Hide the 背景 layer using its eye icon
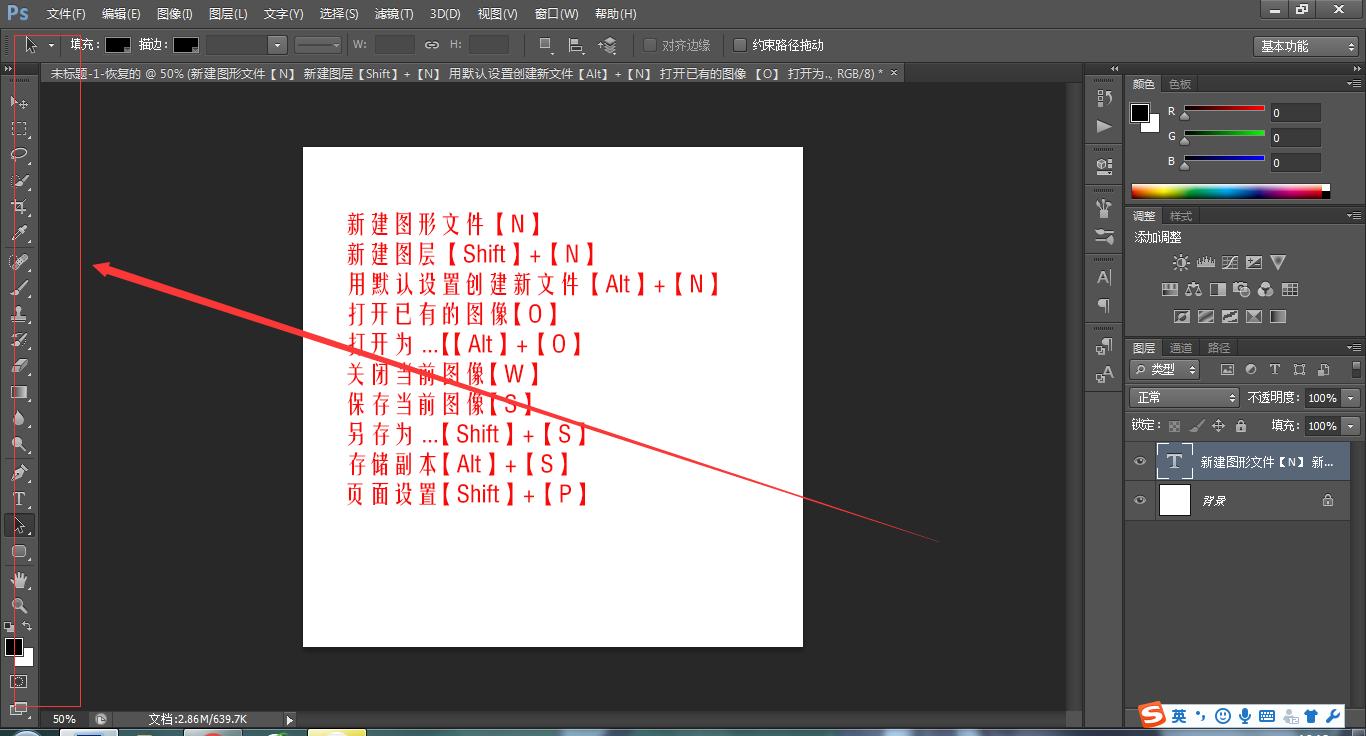 [1140, 500]
